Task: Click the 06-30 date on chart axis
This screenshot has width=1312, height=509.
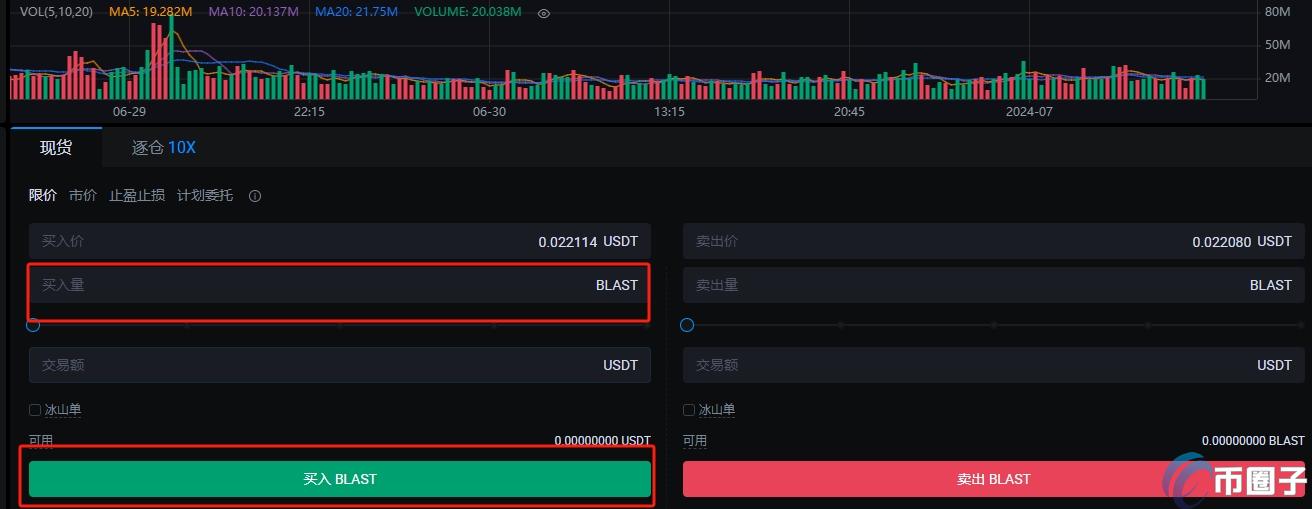Action: [x=489, y=112]
